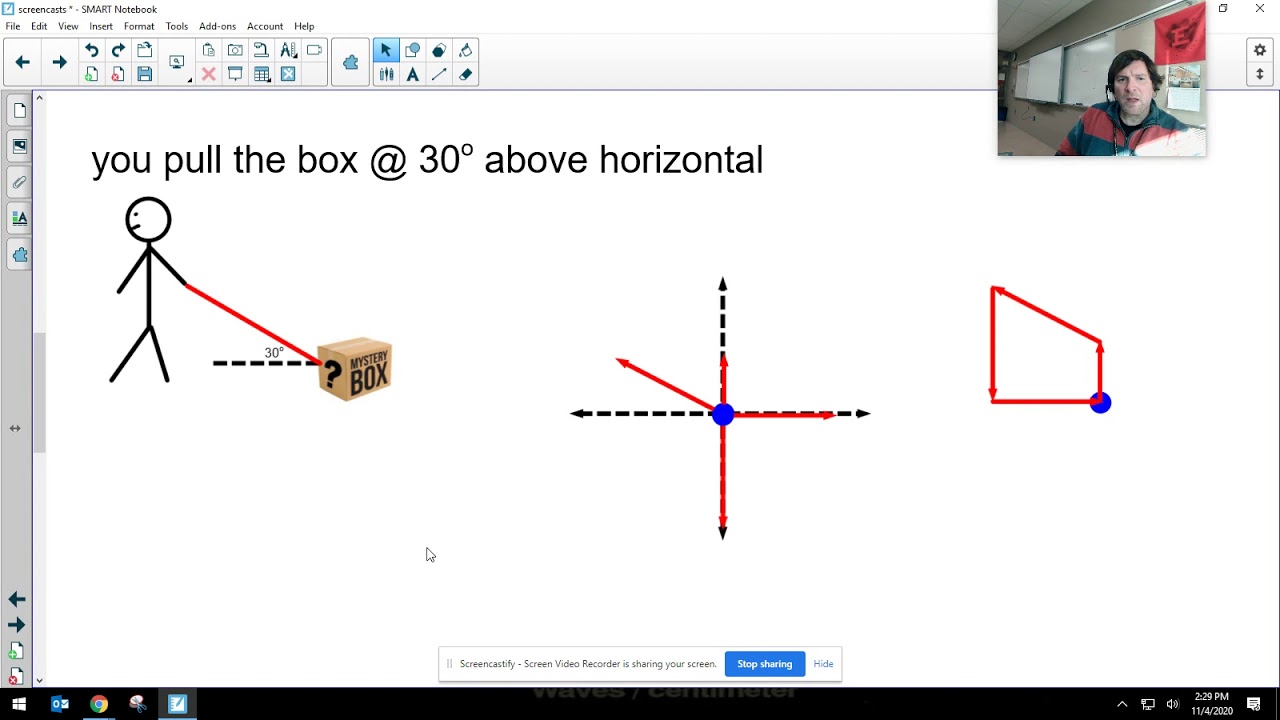Select the Shapes tool
1280x720 pixels.
tap(412, 50)
